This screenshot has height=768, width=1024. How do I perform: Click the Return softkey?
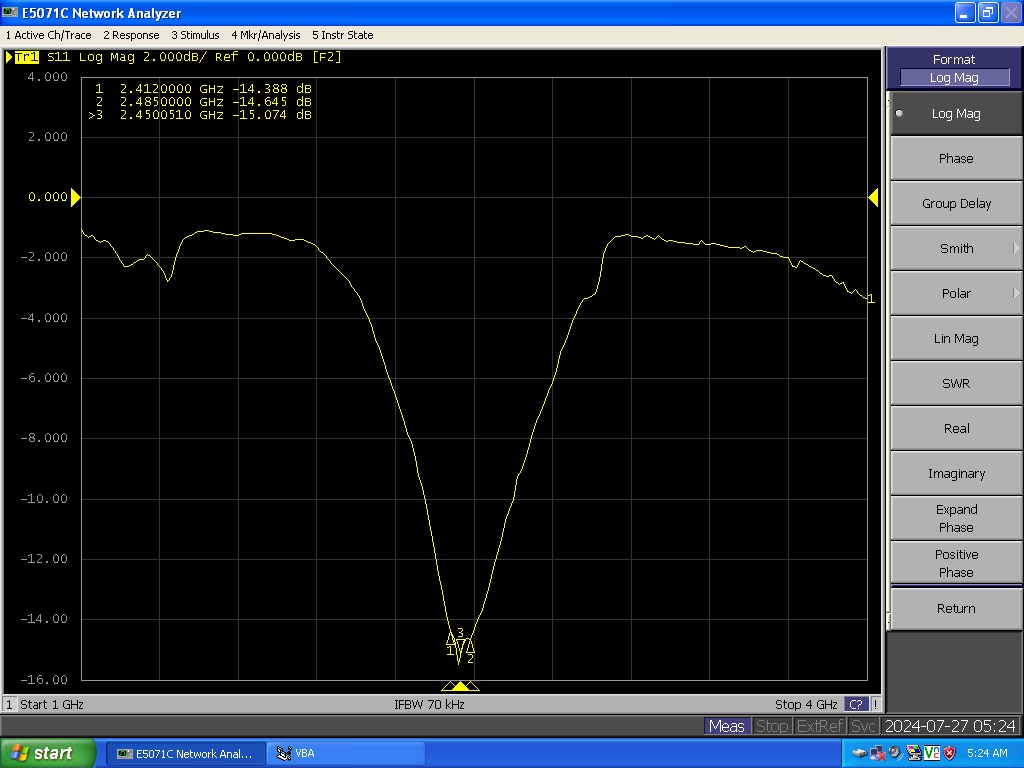click(955, 609)
